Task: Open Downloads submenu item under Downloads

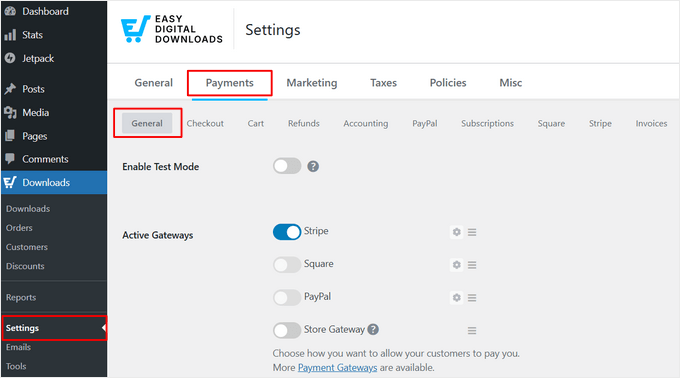Action: point(28,209)
